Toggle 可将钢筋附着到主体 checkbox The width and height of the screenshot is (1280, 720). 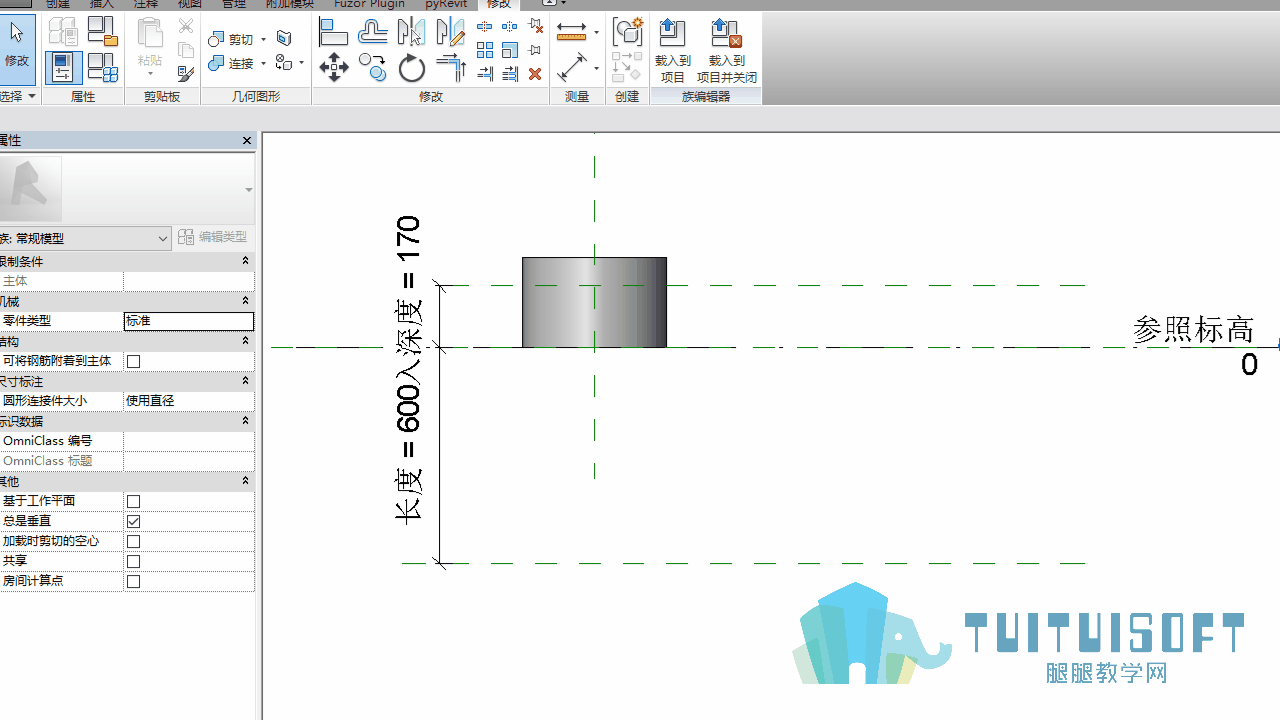(134, 361)
